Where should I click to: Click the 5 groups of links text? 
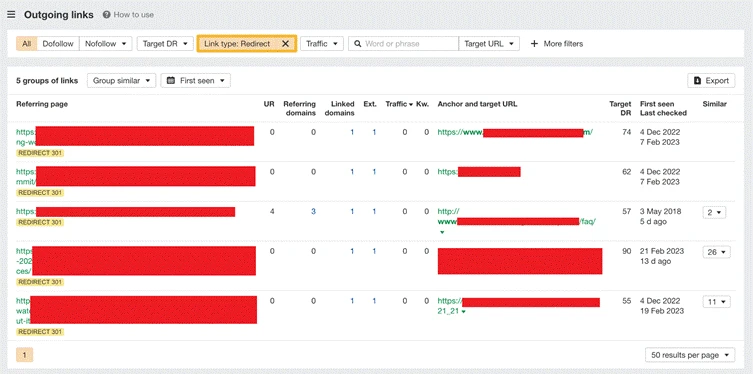click(47, 81)
